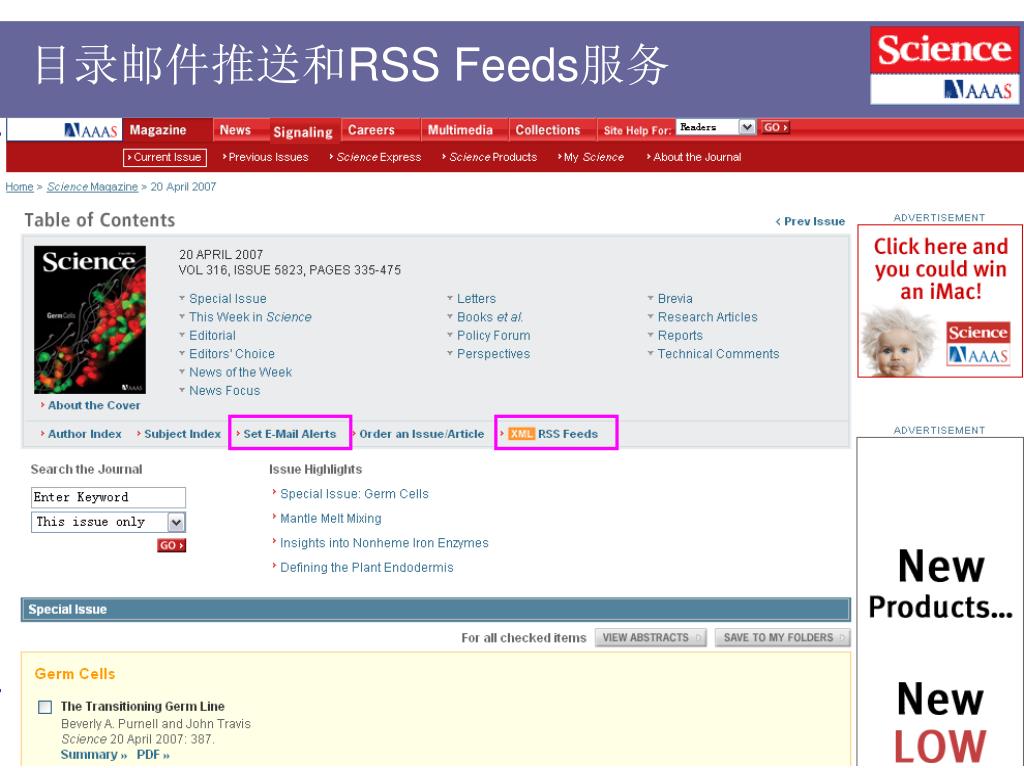Image resolution: width=1024 pixels, height=768 pixels.
Task: Click Set E-Mail Alerts link
Action: 289,434
